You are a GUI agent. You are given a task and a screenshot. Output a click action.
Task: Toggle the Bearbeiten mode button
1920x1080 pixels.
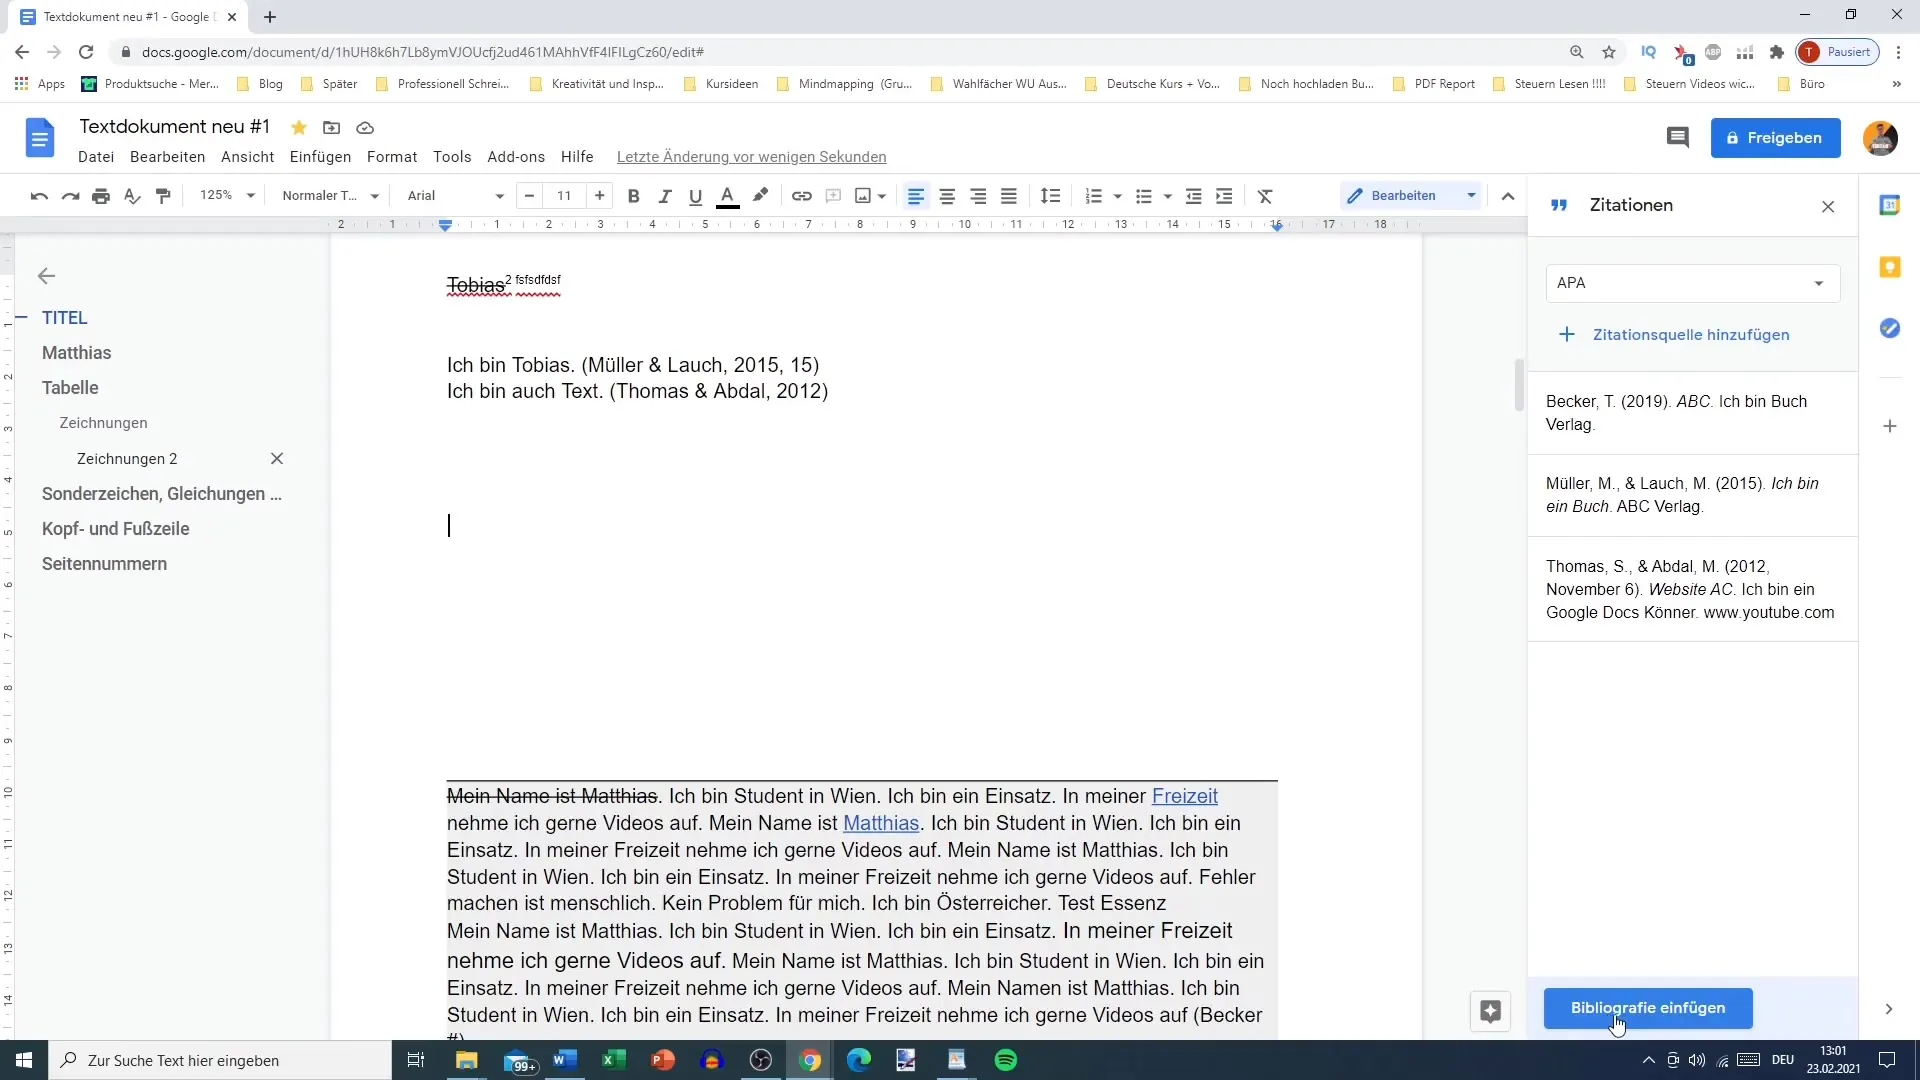[x=1403, y=195]
